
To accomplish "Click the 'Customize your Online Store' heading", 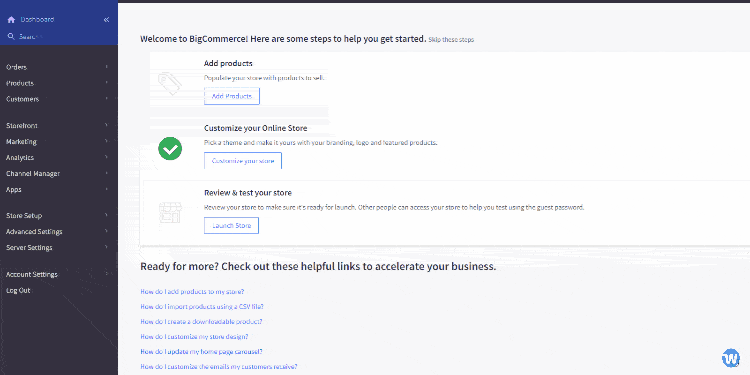I will point(255,128).
